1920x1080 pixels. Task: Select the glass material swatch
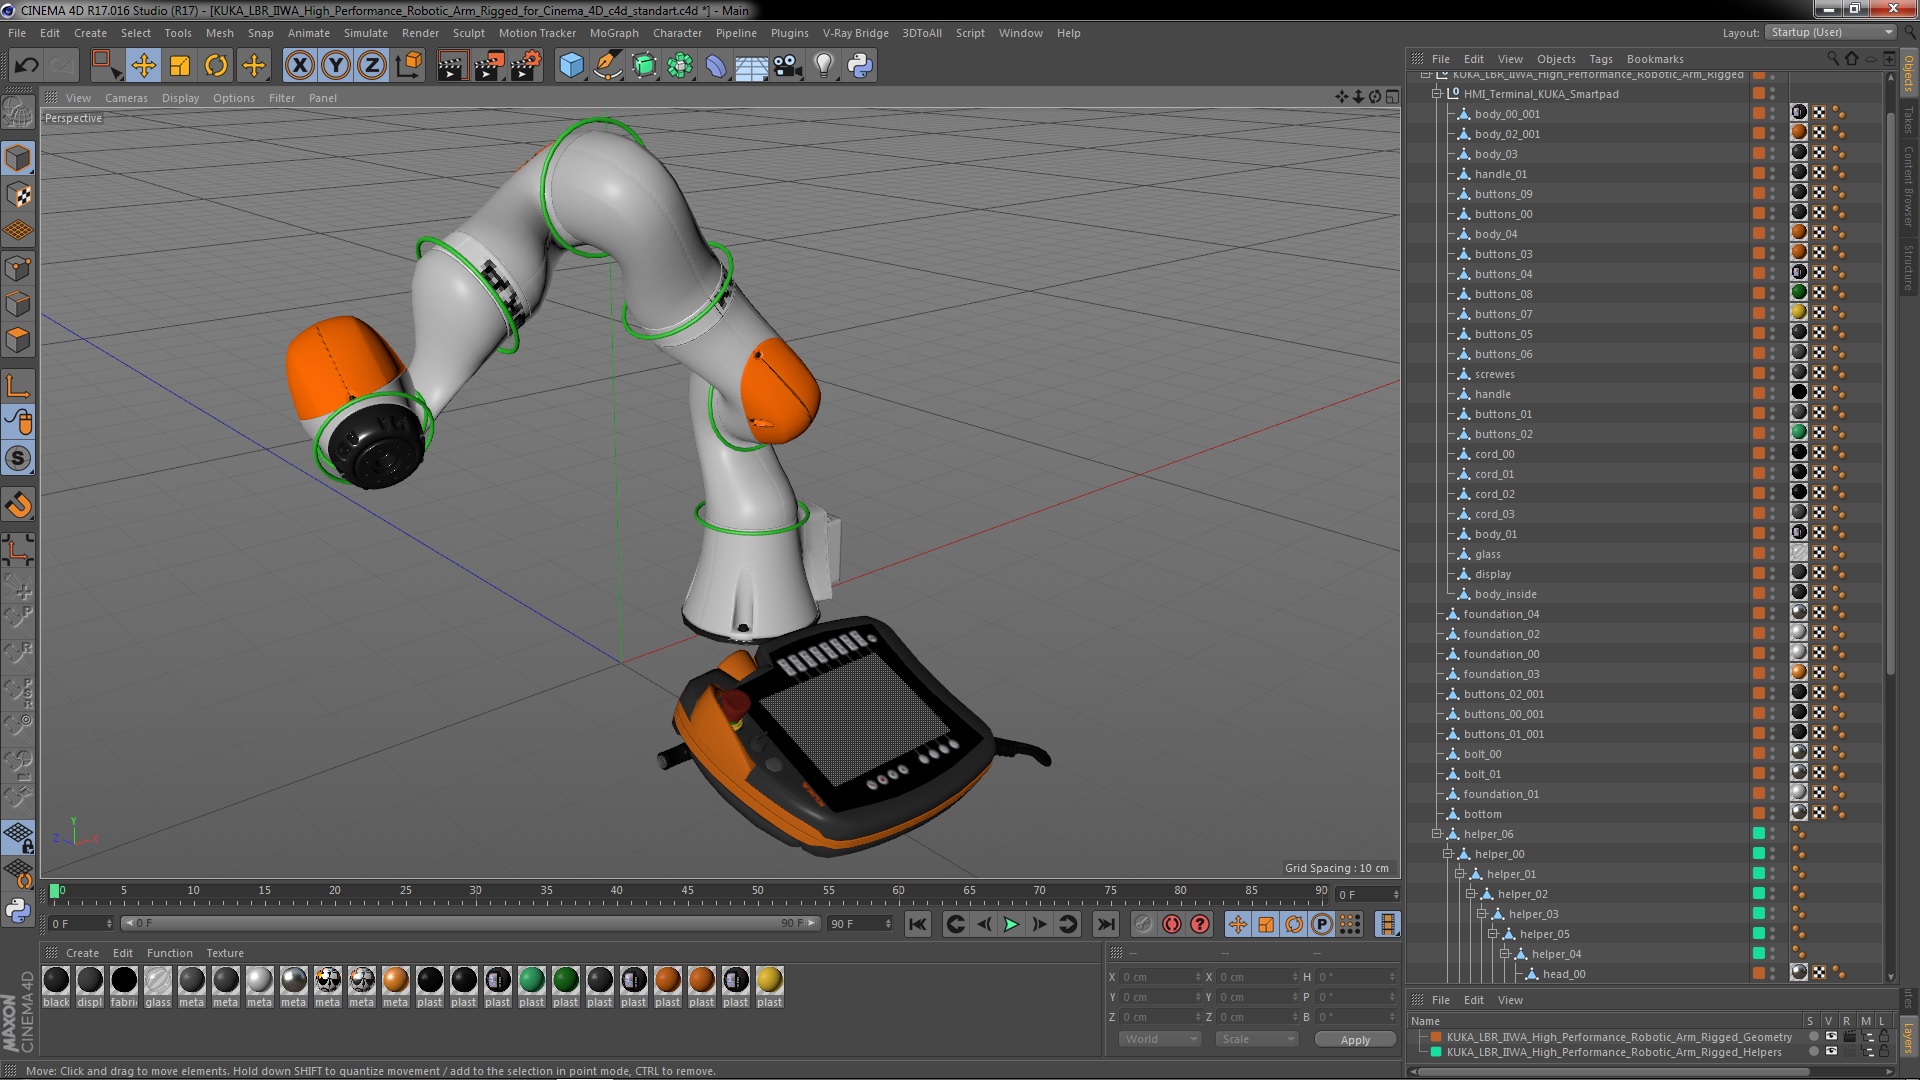158,981
